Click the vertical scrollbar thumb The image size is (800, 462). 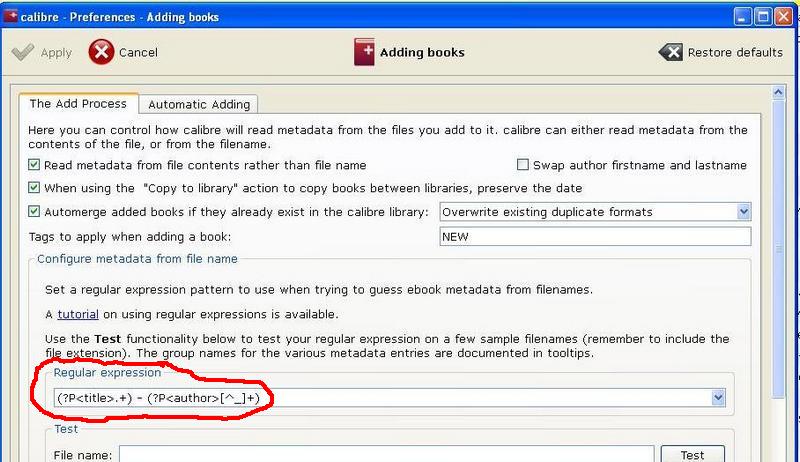(x=778, y=249)
